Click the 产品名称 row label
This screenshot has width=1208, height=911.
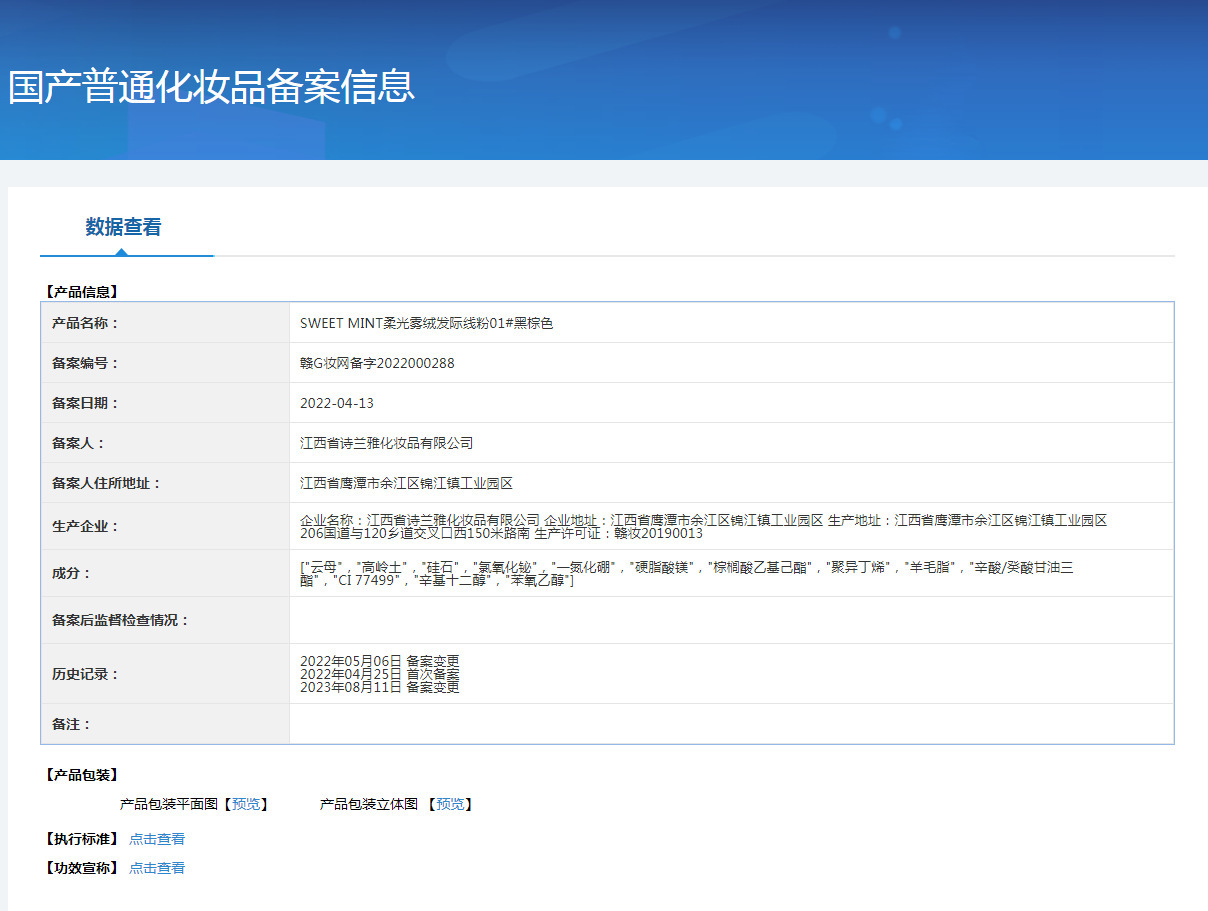85,323
